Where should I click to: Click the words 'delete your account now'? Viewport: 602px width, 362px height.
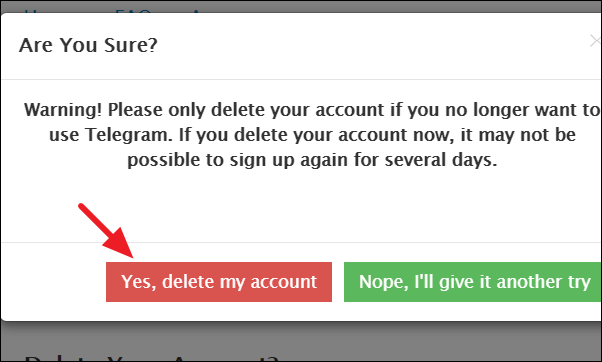(342, 135)
